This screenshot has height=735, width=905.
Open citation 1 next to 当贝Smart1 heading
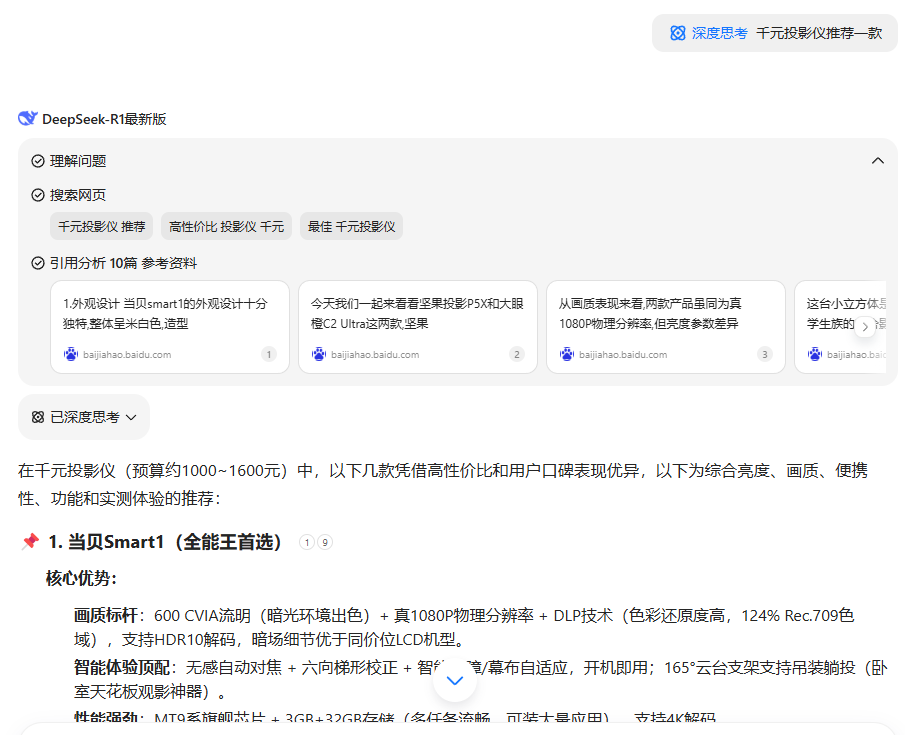coord(307,542)
